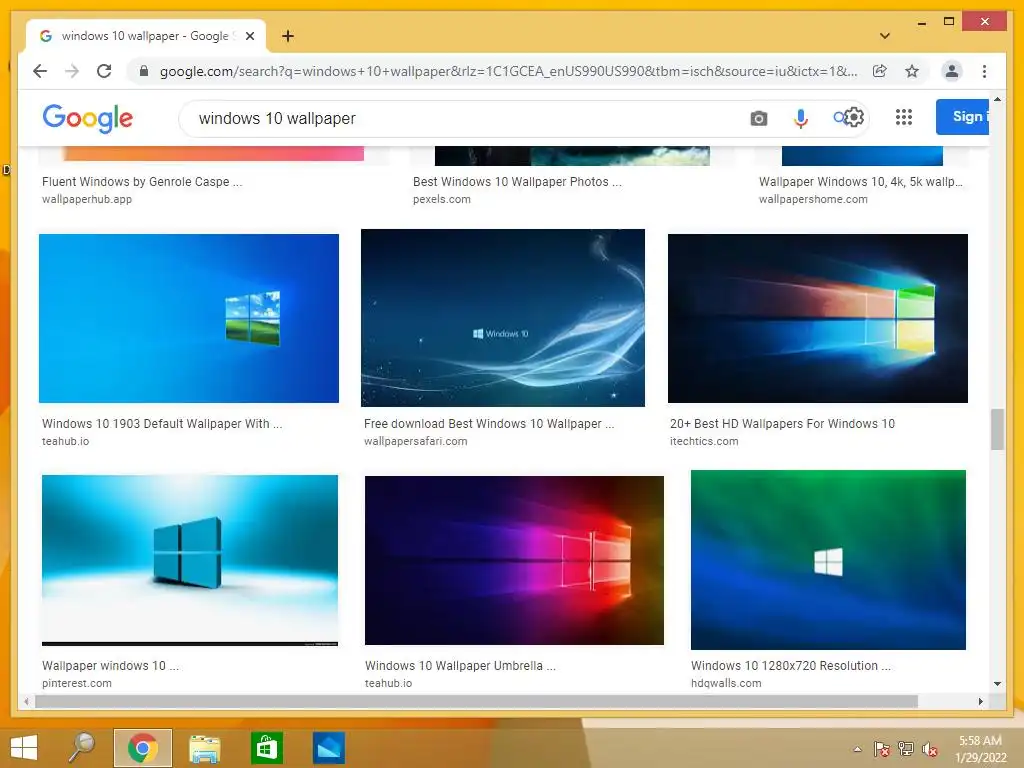Click the forward navigation arrow

click(72, 71)
